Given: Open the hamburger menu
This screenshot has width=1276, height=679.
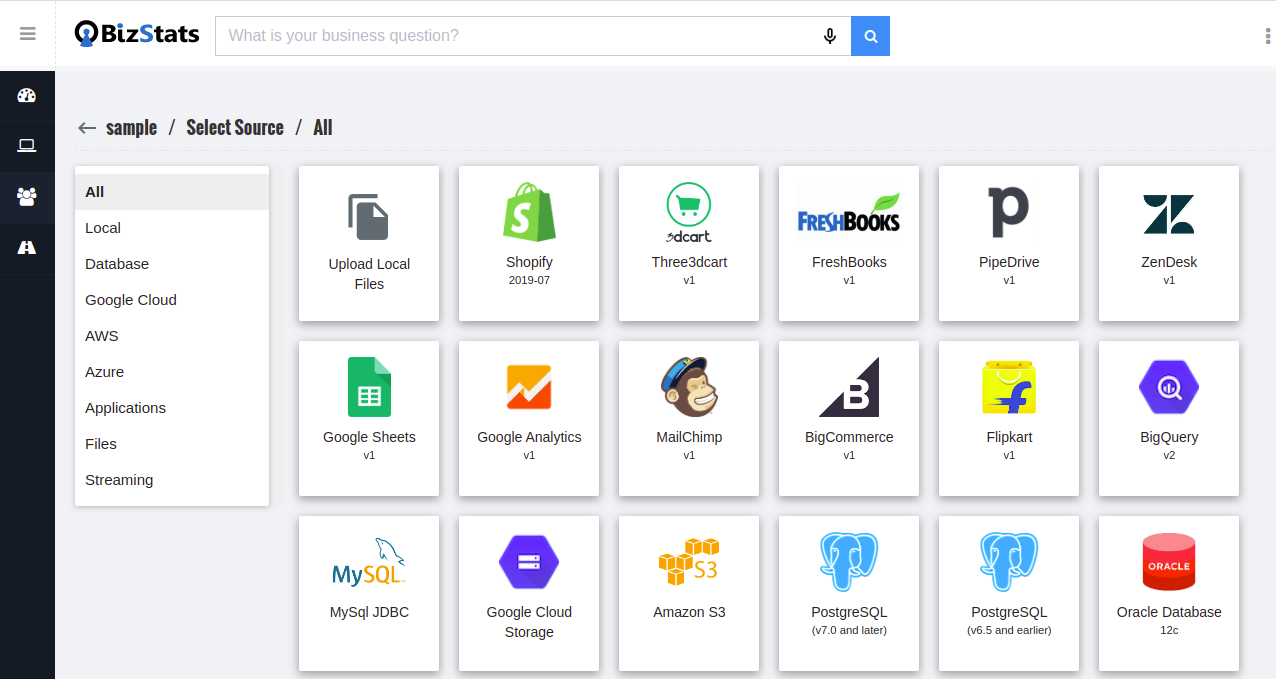Looking at the screenshot, I should tap(28, 34).
